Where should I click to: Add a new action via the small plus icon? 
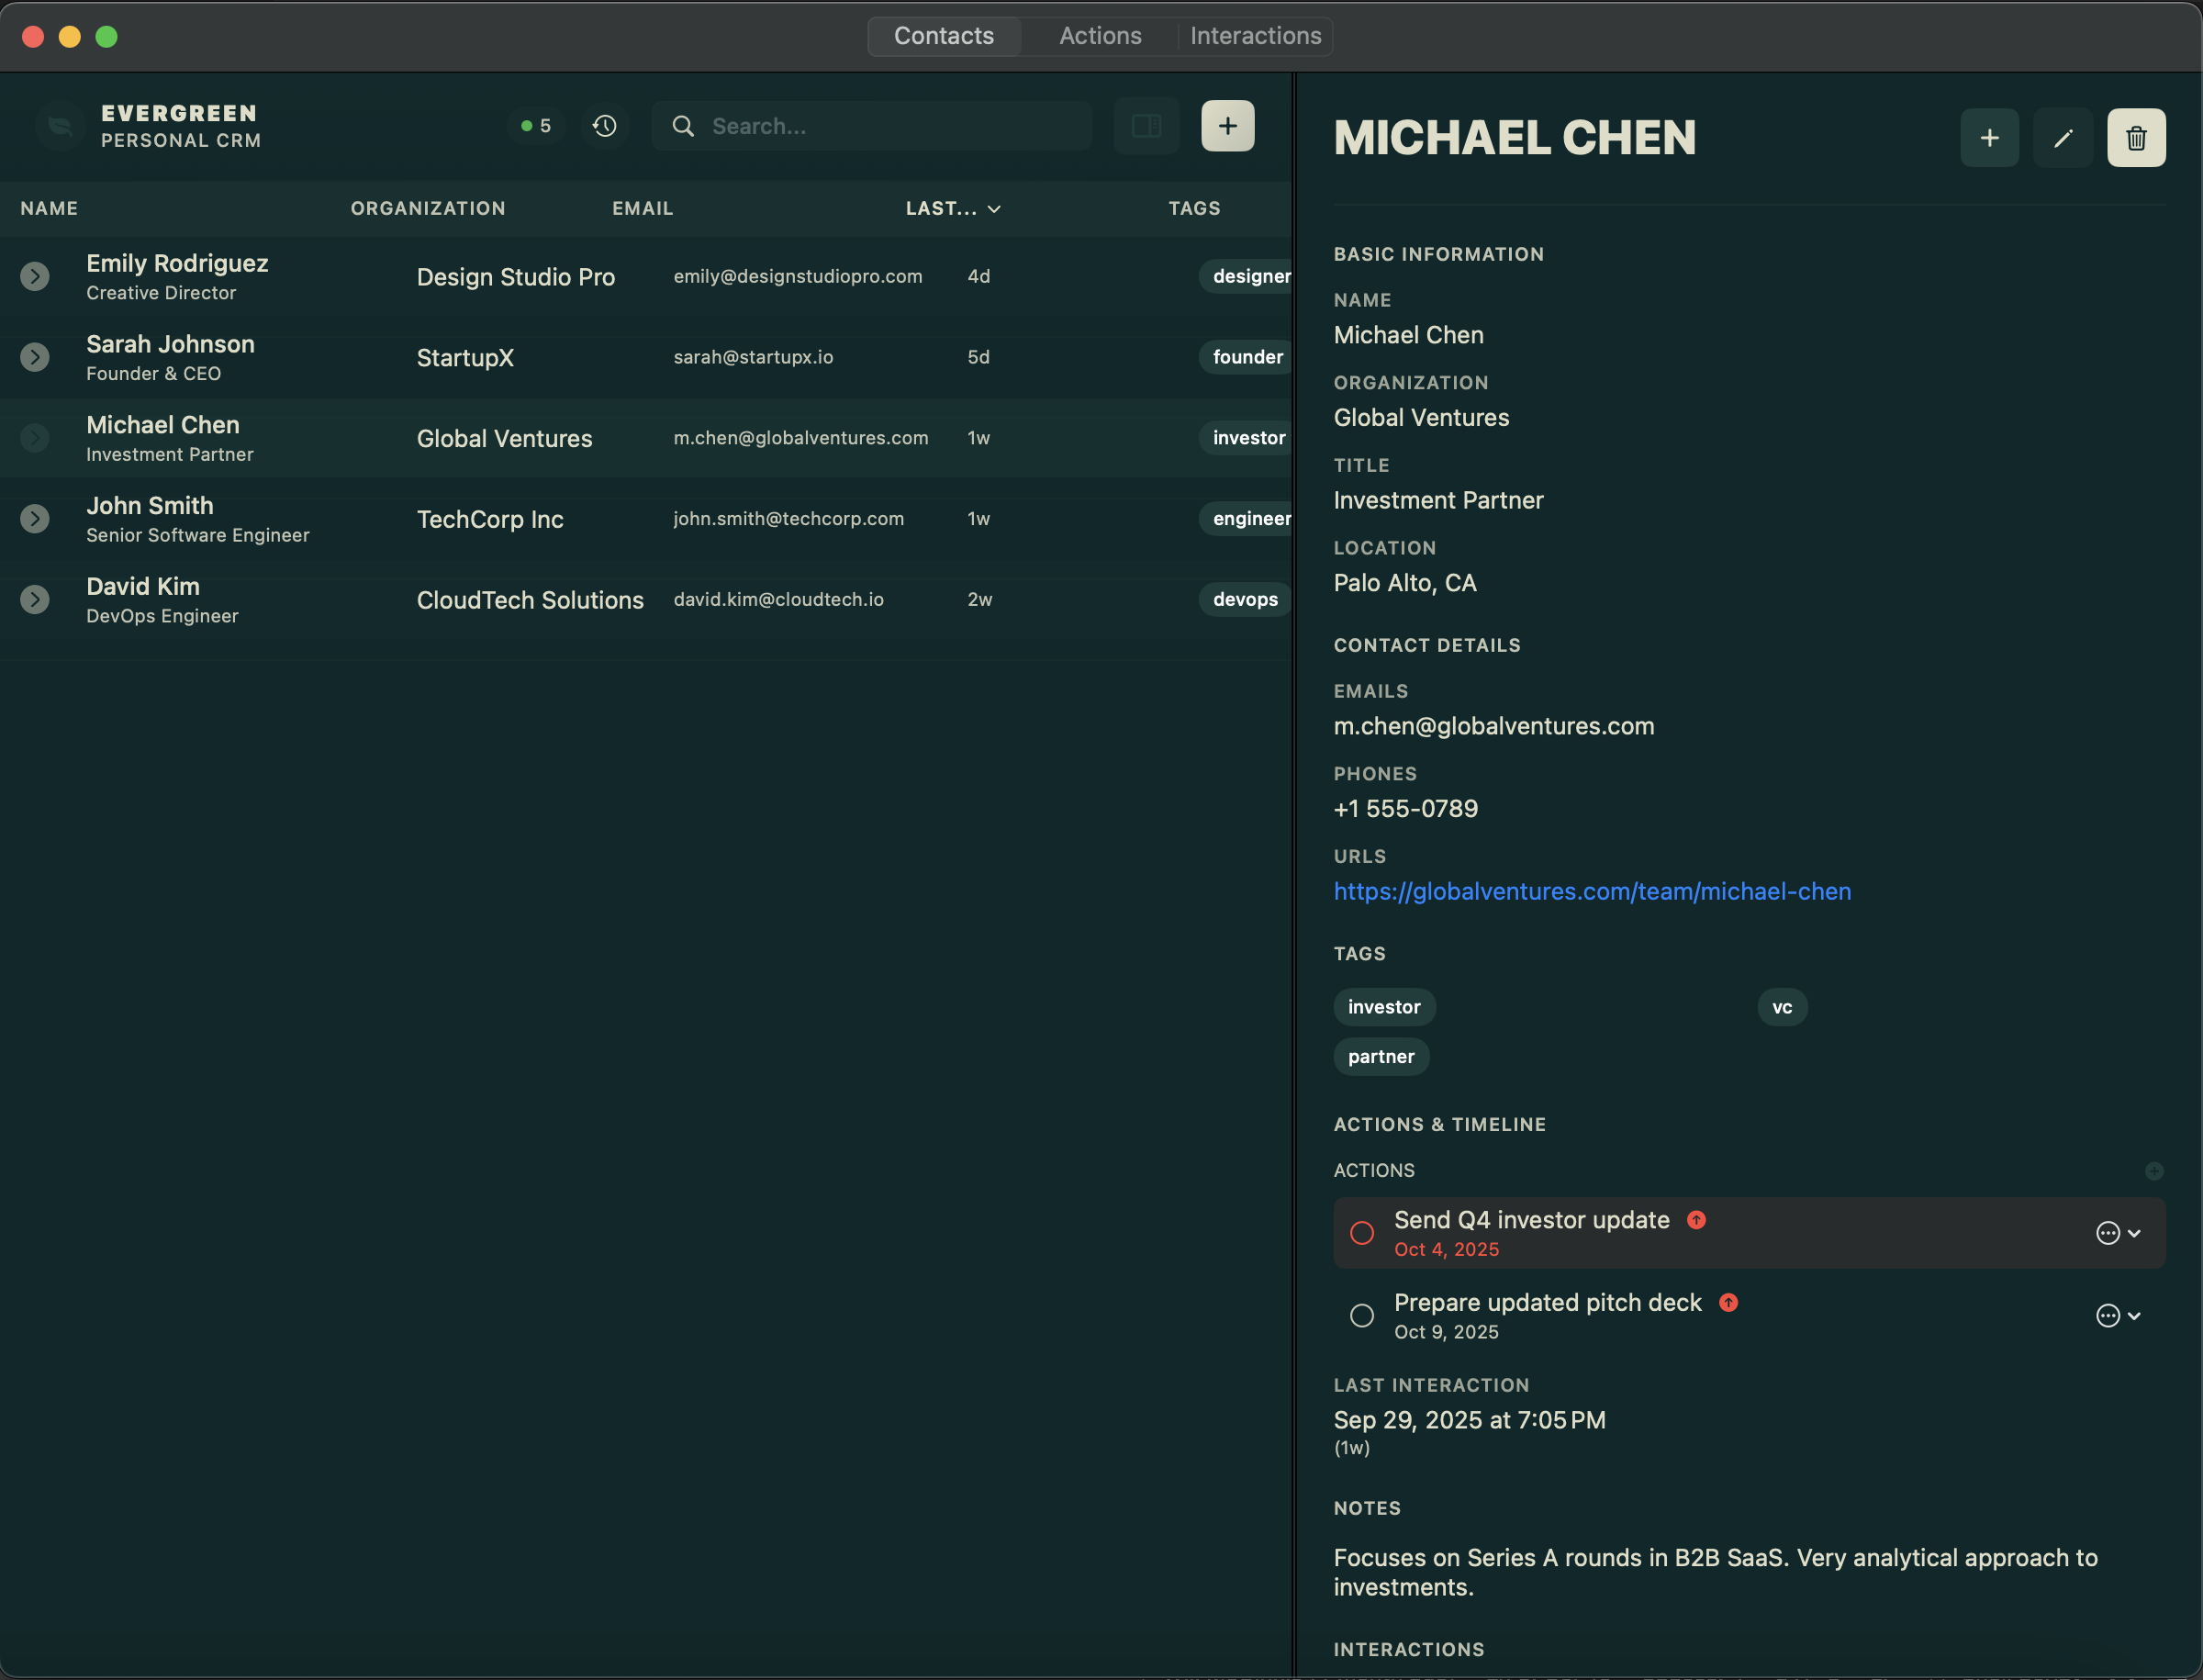[2155, 1170]
